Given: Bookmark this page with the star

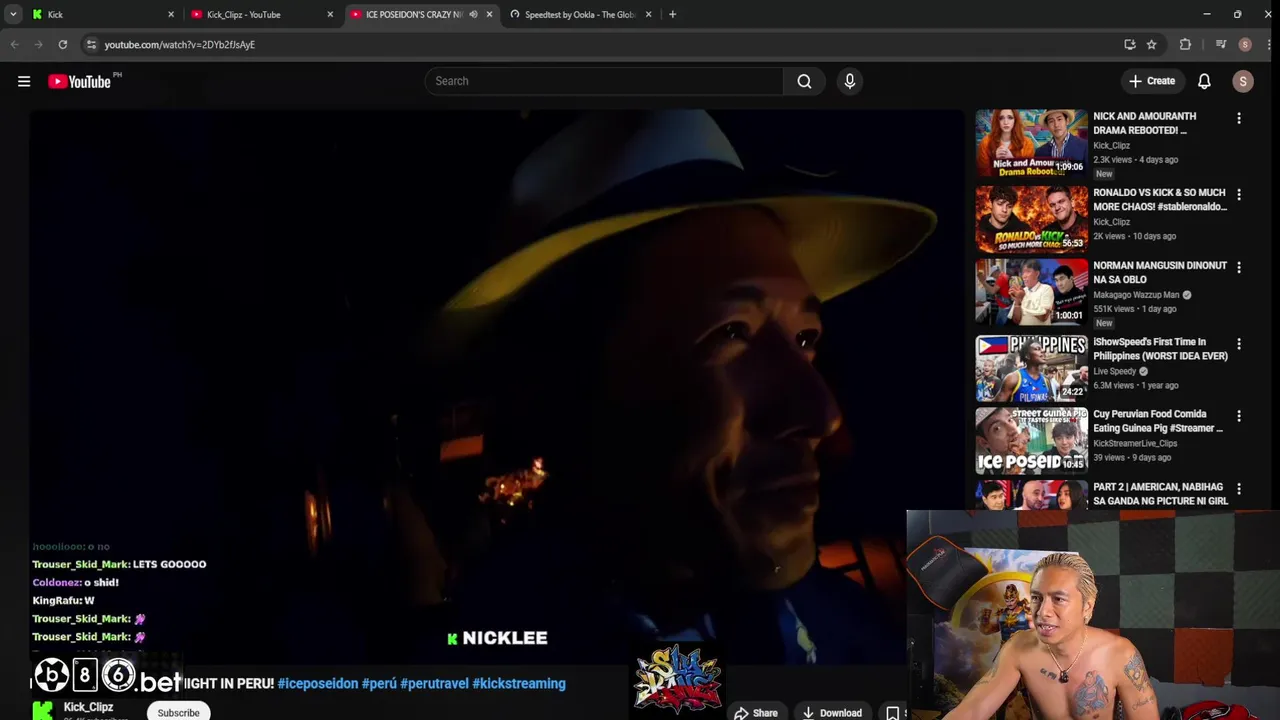Looking at the screenshot, I should click(1151, 44).
